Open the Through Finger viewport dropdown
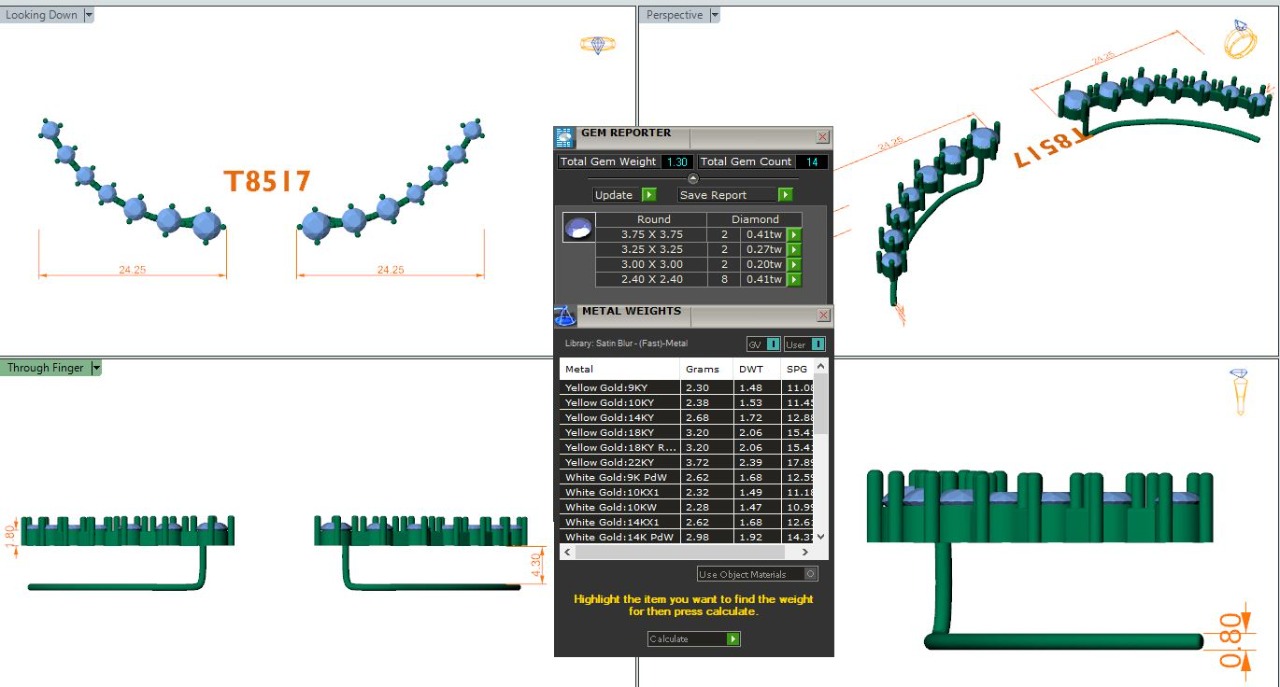Viewport: 1280px width, 687px height. 96,368
